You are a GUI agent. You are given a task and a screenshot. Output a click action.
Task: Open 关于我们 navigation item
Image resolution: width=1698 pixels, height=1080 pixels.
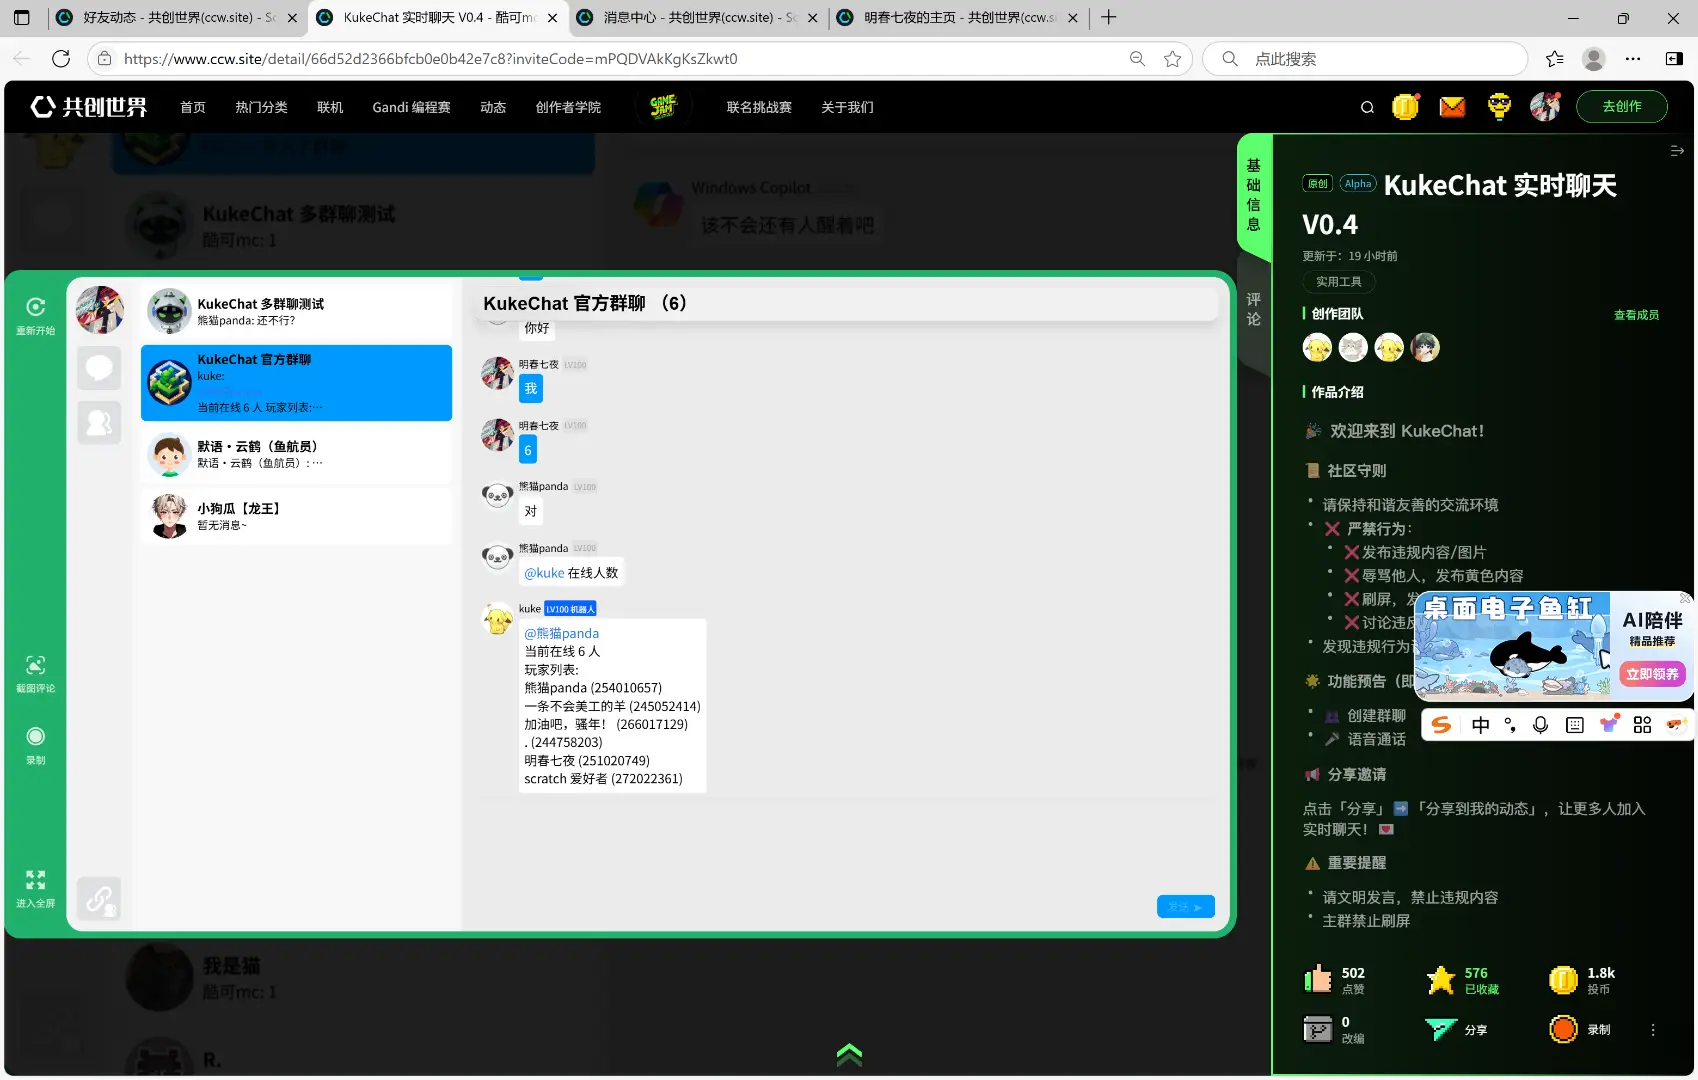tap(847, 107)
